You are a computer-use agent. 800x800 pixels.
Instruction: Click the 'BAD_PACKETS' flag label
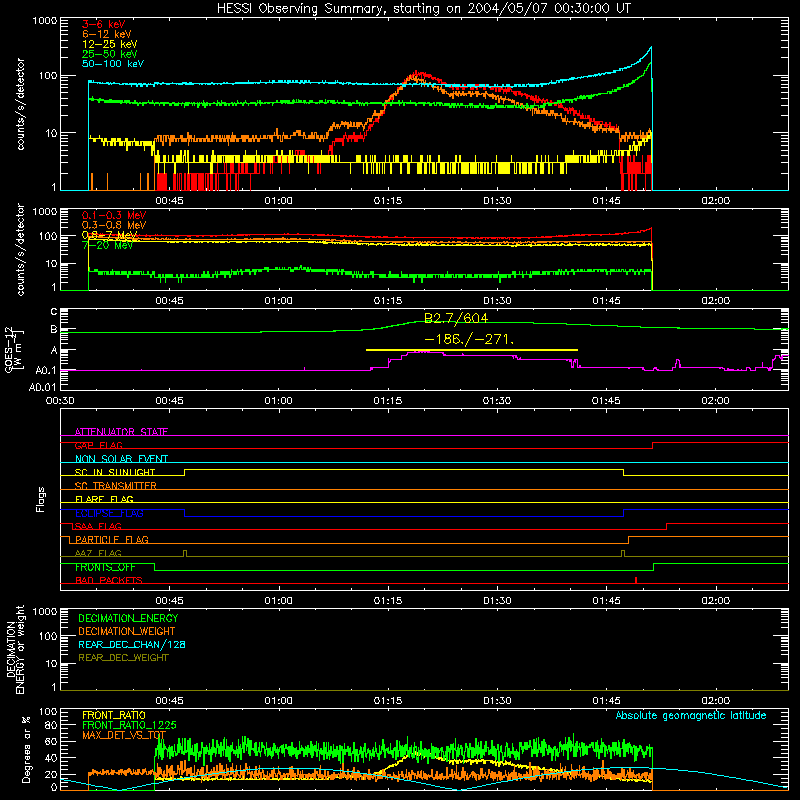[109, 580]
